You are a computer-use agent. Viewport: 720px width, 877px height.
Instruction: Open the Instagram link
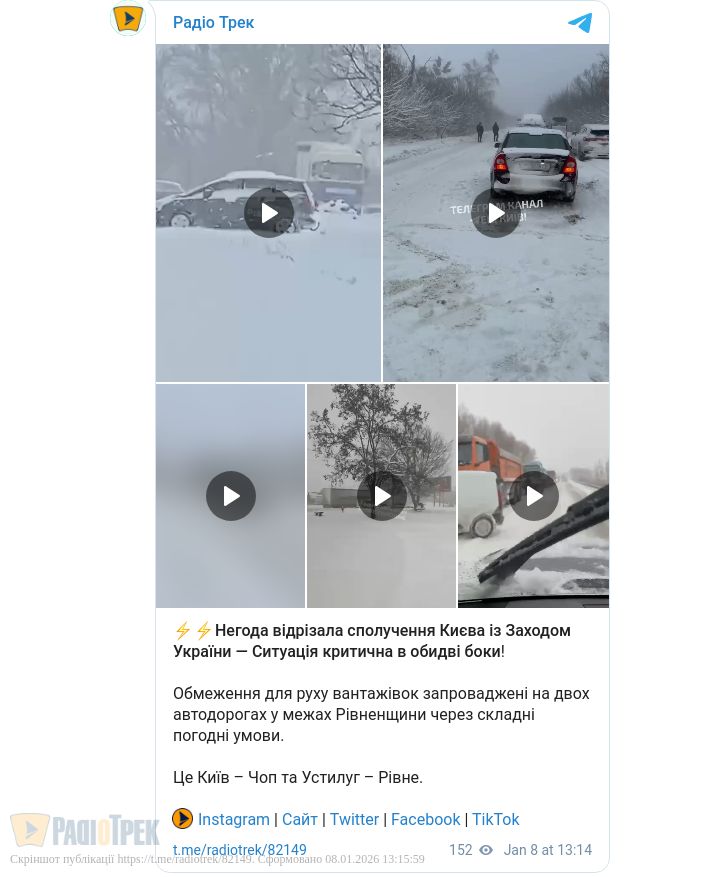point(233,819)
